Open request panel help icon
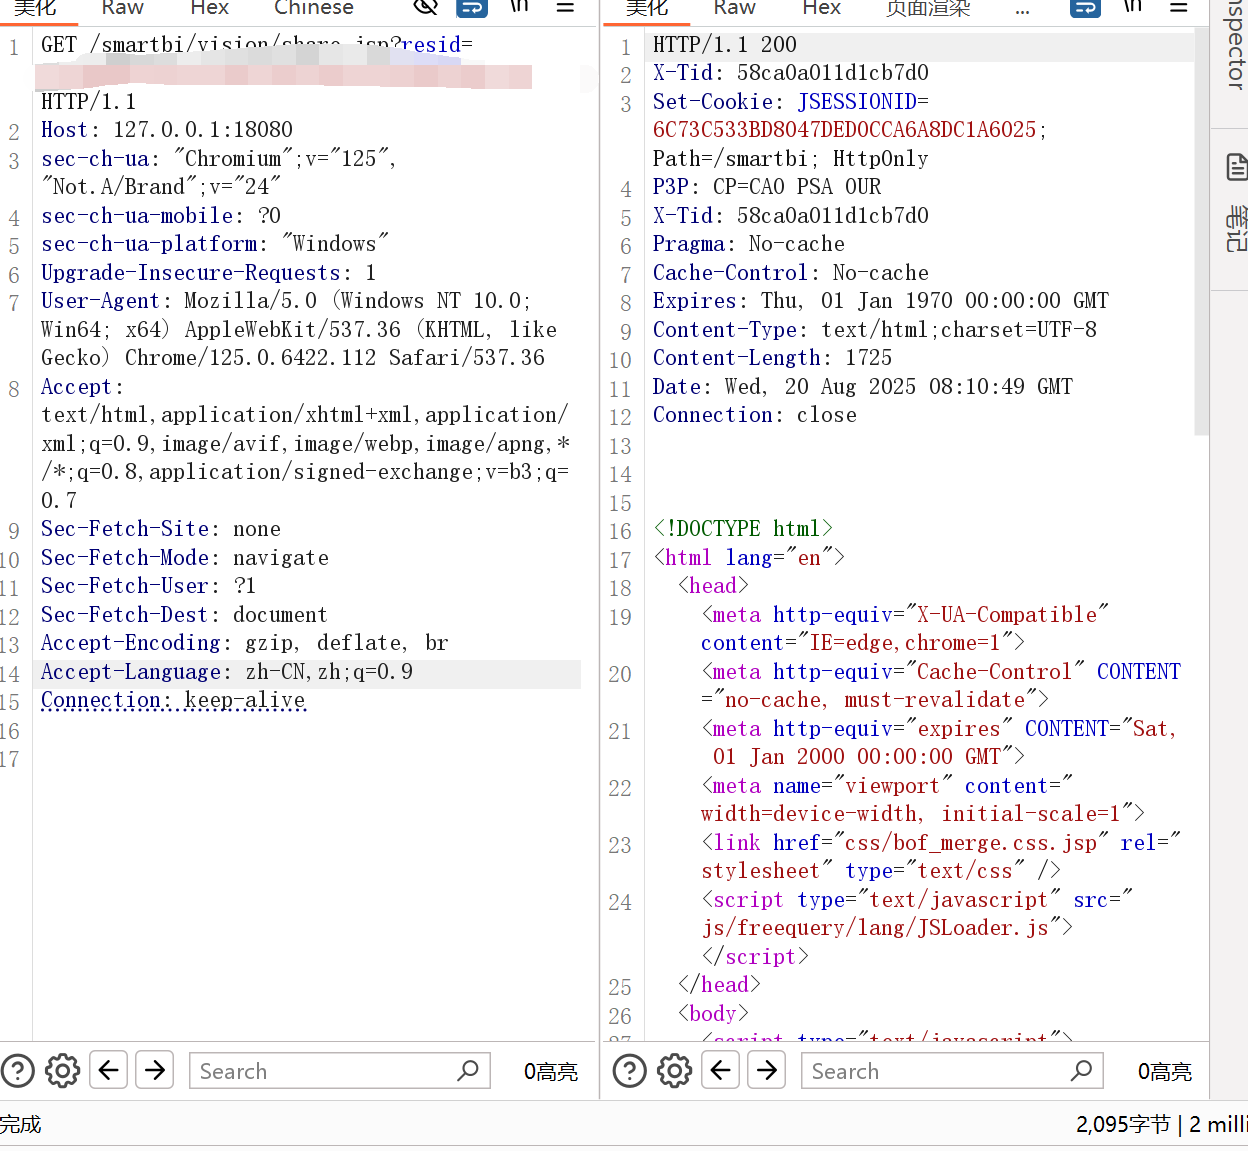Screen dimensions: 1248x1151 (x=18, y=1071)
